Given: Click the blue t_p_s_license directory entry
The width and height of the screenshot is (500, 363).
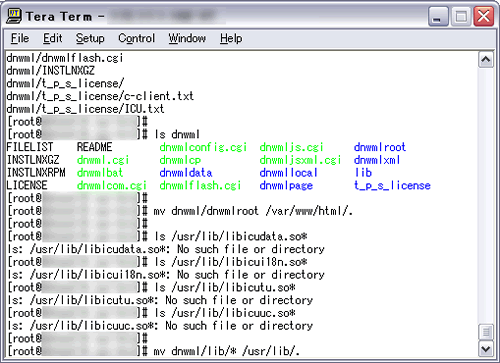Looking at the screenshot, I should (x=392, y=185).
